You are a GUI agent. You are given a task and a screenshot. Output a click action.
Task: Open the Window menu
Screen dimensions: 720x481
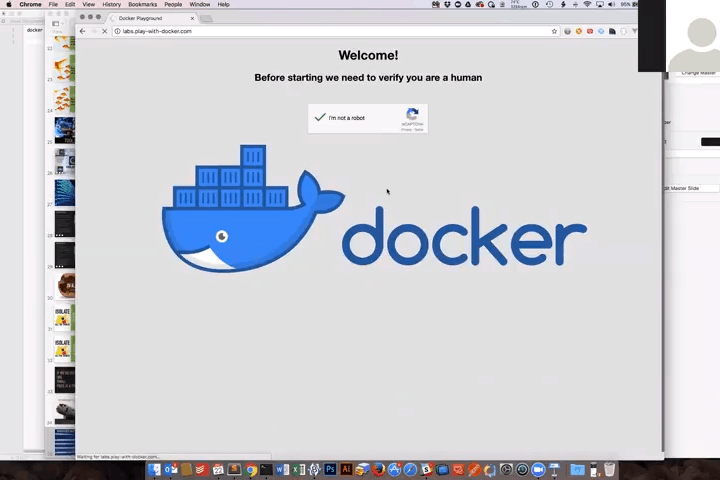(x=200, y=4)
